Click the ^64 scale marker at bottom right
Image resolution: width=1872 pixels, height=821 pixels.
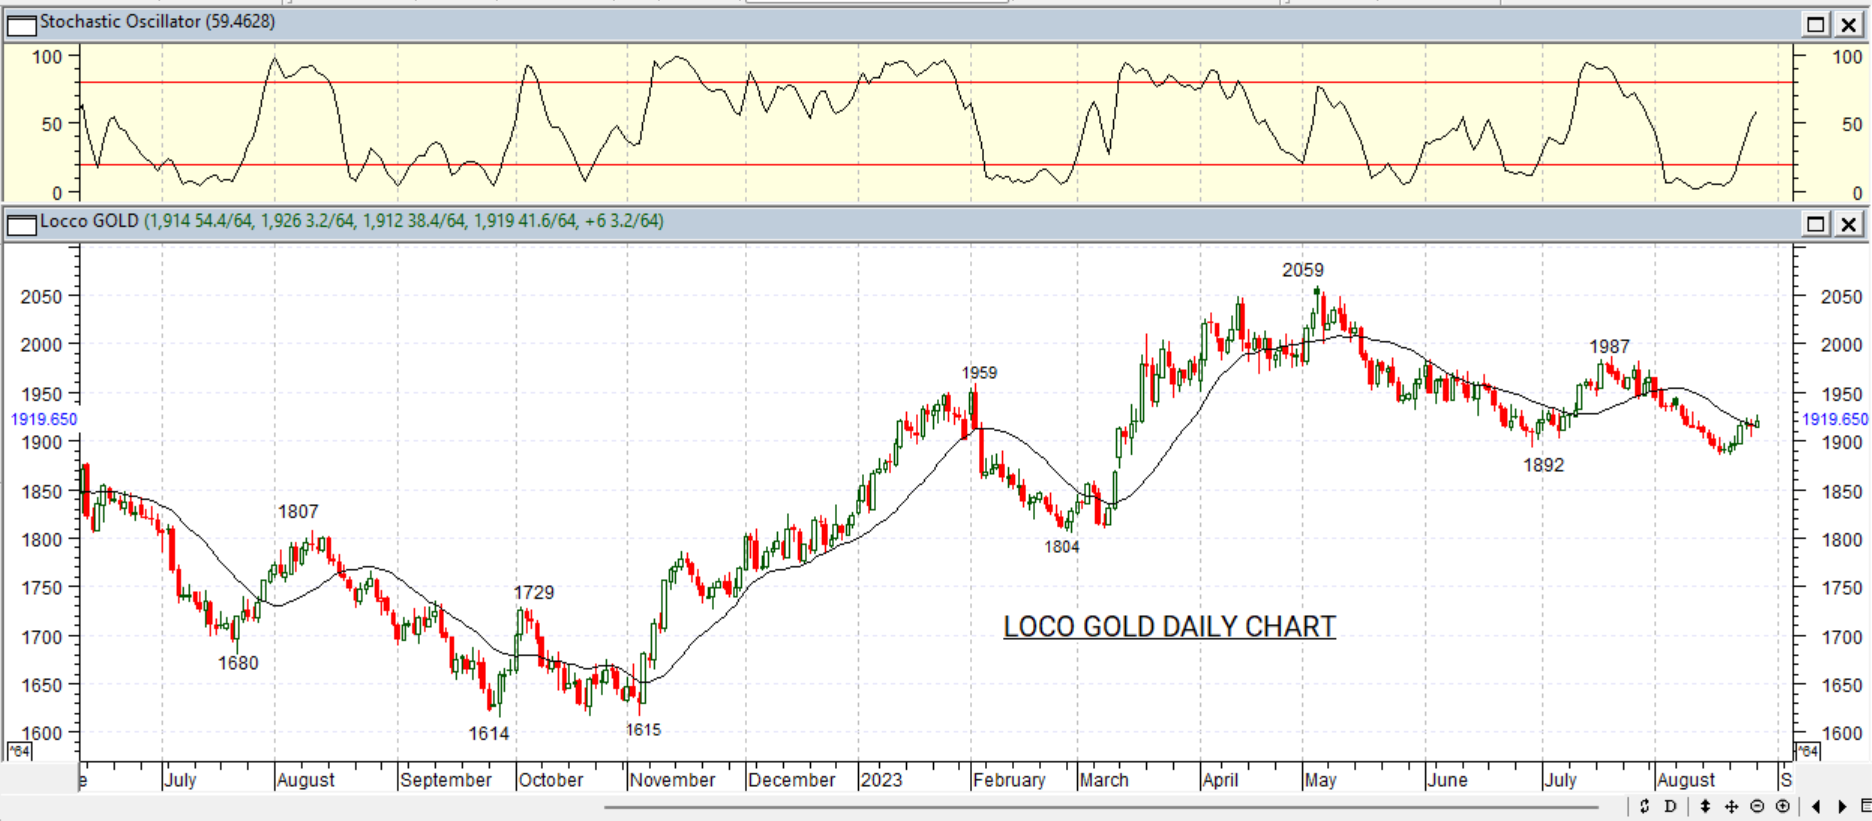coord(1806,751)
